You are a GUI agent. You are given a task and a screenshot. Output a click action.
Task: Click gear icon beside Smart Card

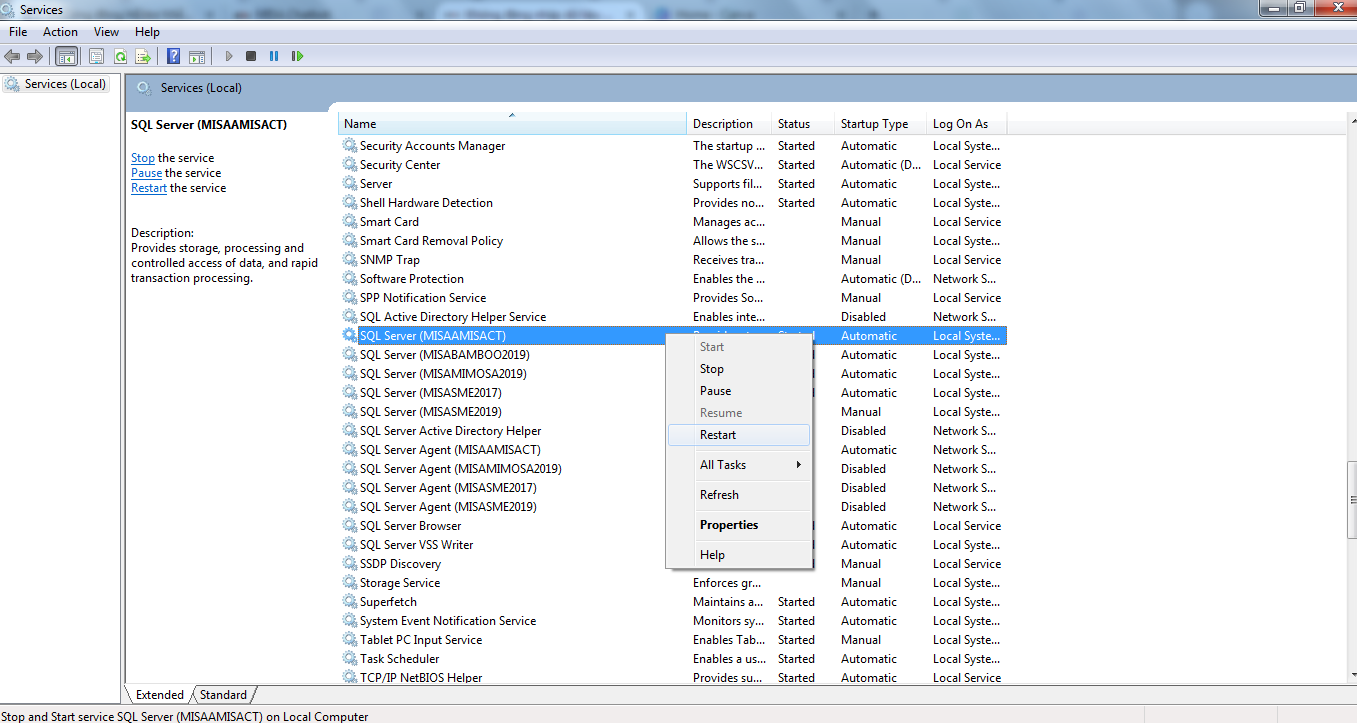[x=349, y=222]
